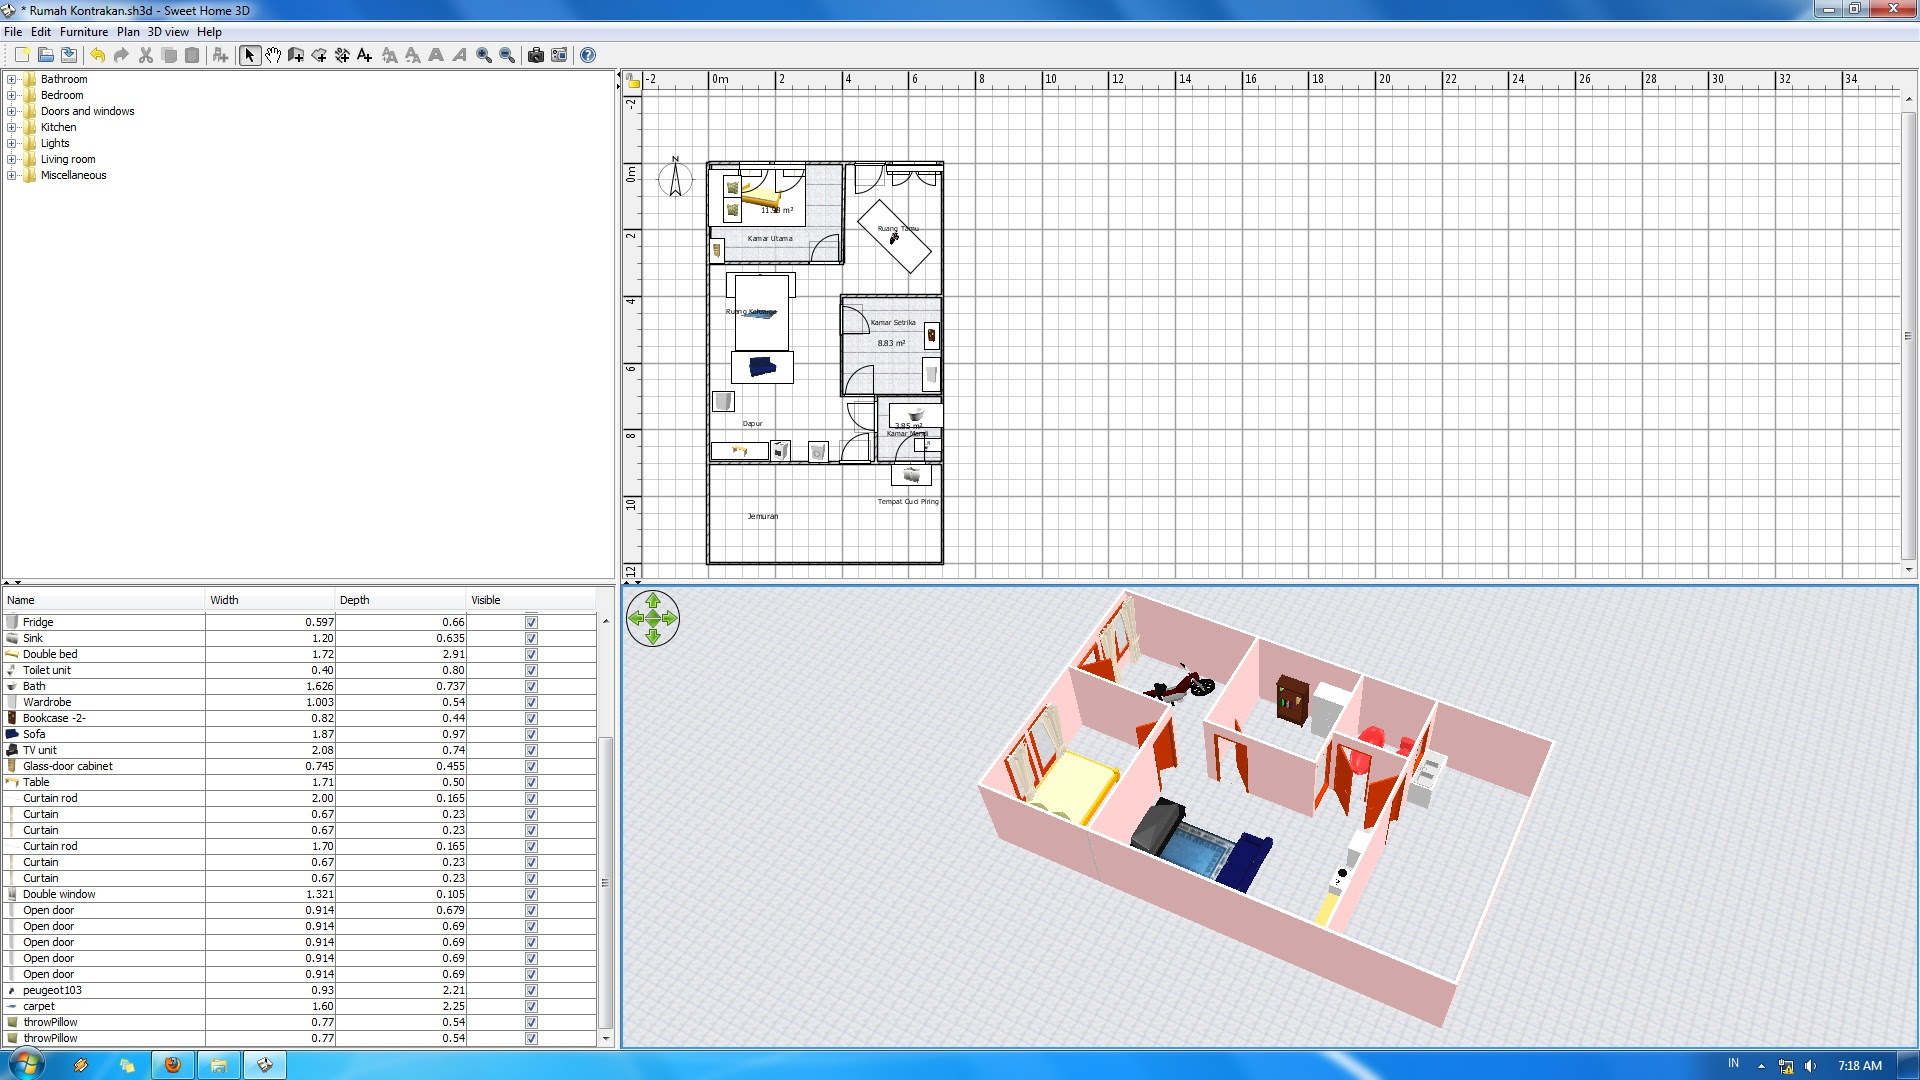This screenshot has width=1920, height=1080.
Task: Zoom out of the plan
Action: pyautogui.click(x=507, y=55)
